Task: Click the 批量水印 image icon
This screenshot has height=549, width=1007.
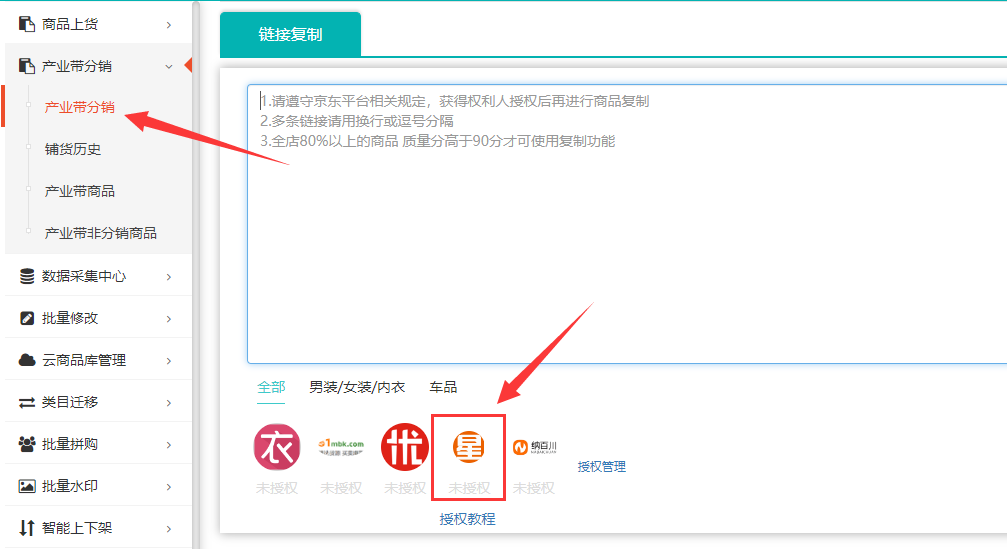Action: click(27, 486)
